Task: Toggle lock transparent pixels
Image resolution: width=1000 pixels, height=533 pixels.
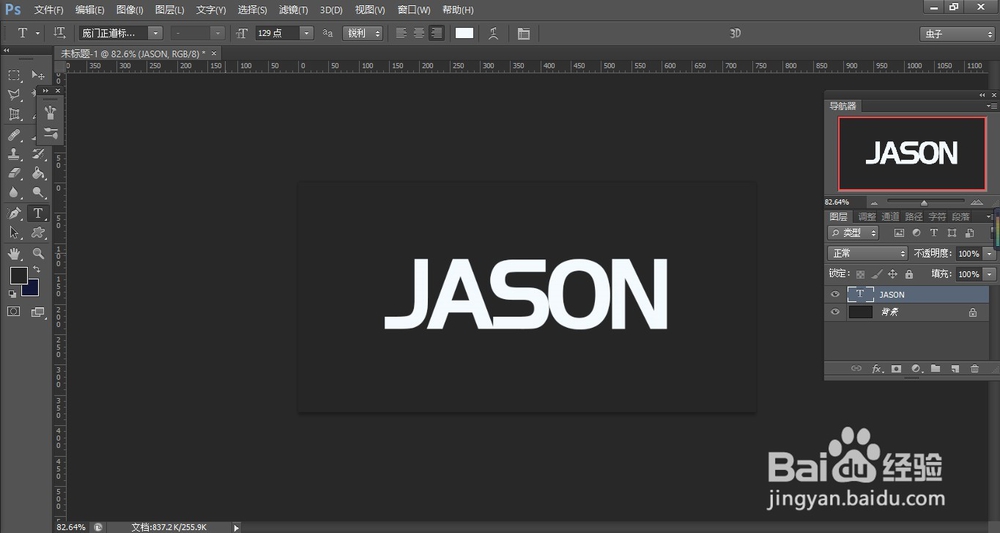Action: [x=860, y=274]
